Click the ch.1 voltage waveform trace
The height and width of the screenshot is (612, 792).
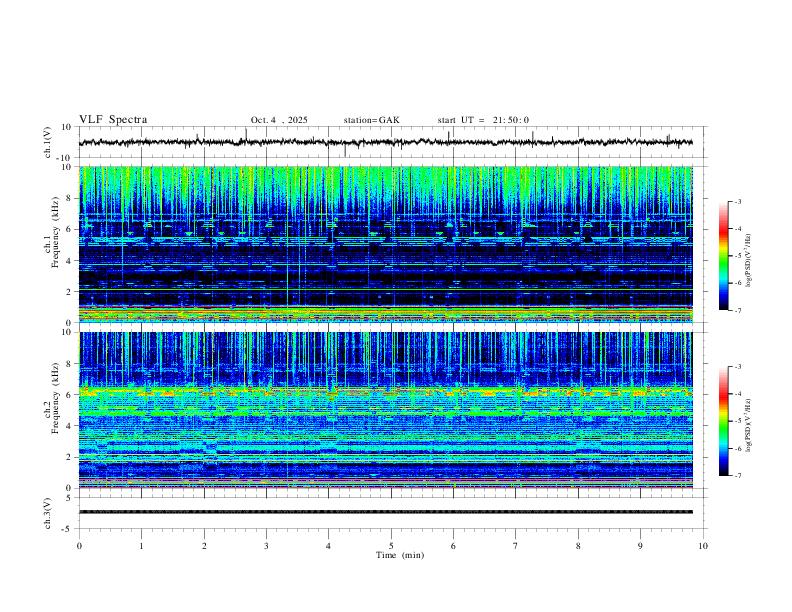pos(386,142)
